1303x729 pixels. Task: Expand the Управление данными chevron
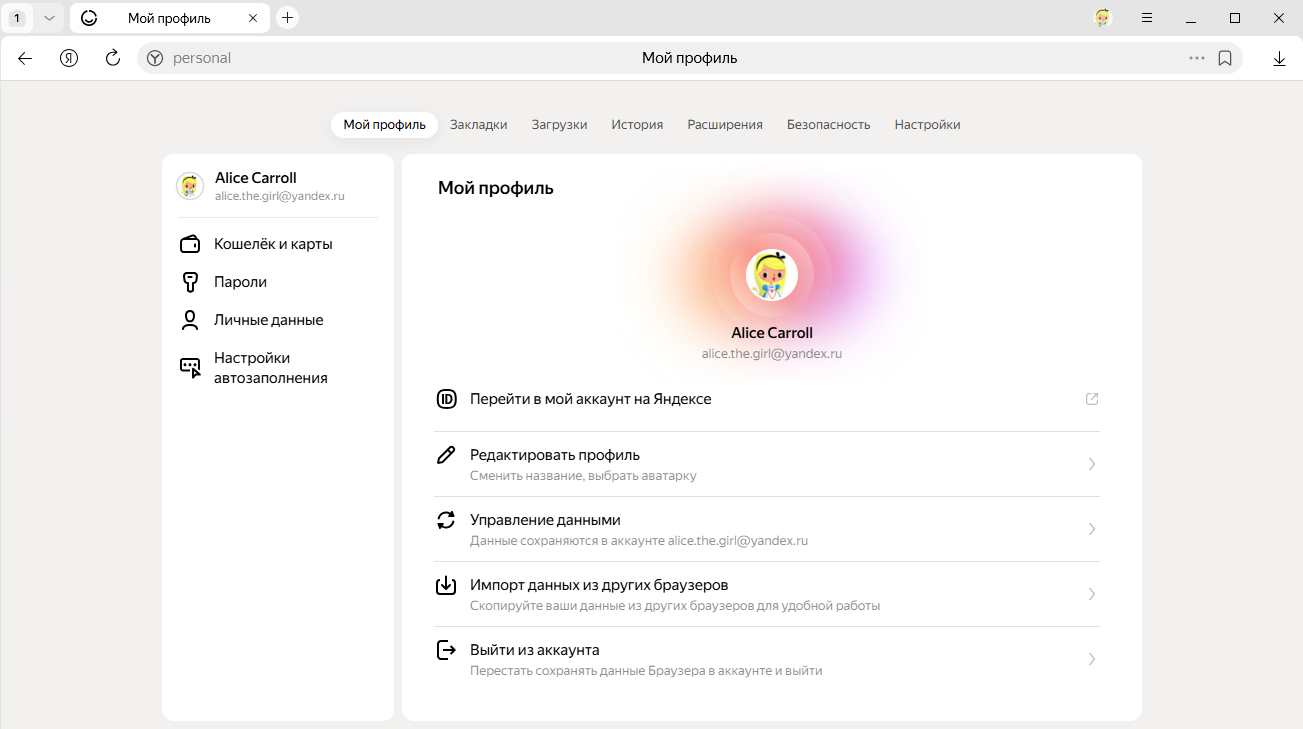(x=1092, y=529)
